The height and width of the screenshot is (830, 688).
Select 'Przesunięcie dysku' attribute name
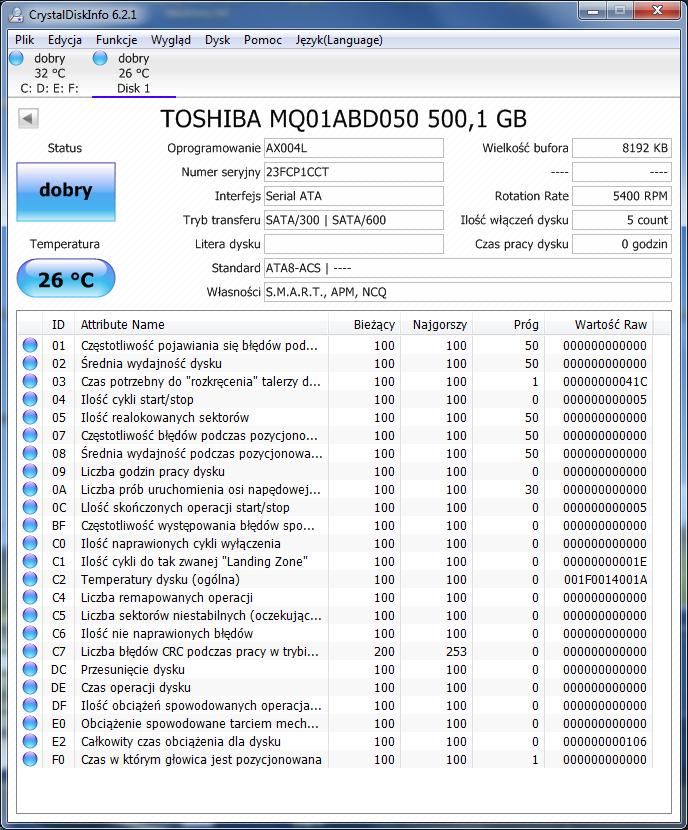click(x=132, y=669)
